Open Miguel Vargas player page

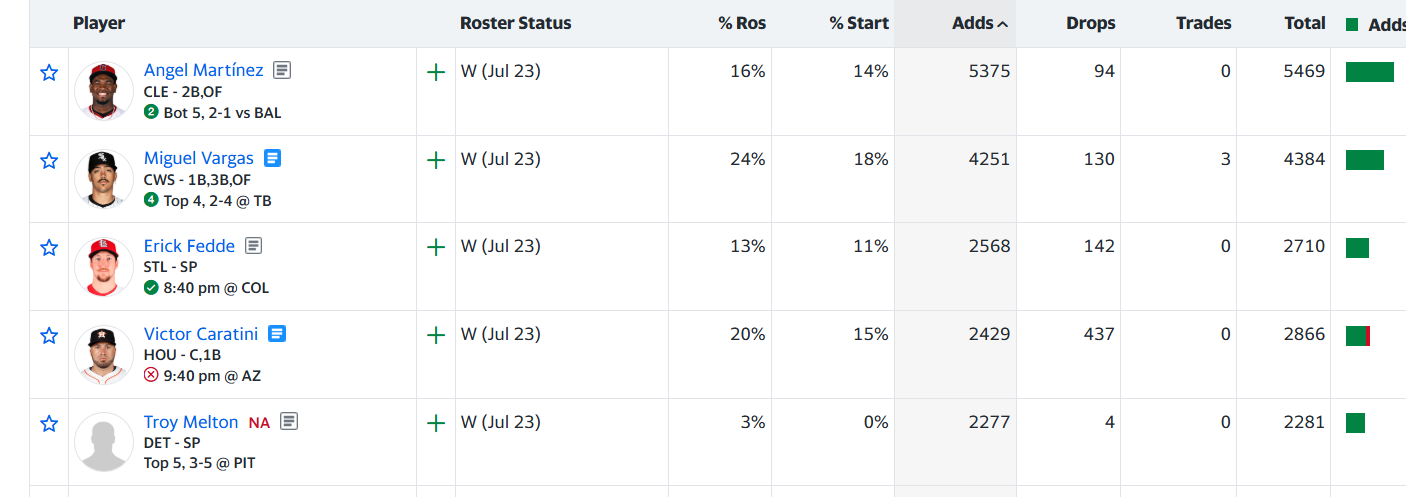click(199, 158)
